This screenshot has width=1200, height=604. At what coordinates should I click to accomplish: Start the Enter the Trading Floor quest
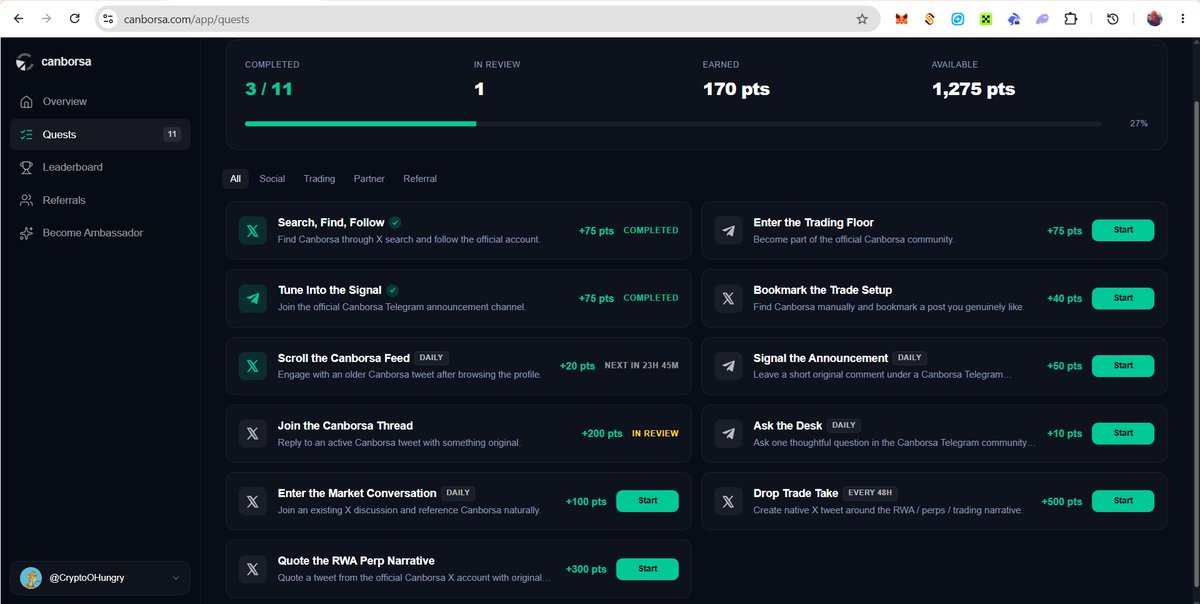click(x=1123, y=230)
